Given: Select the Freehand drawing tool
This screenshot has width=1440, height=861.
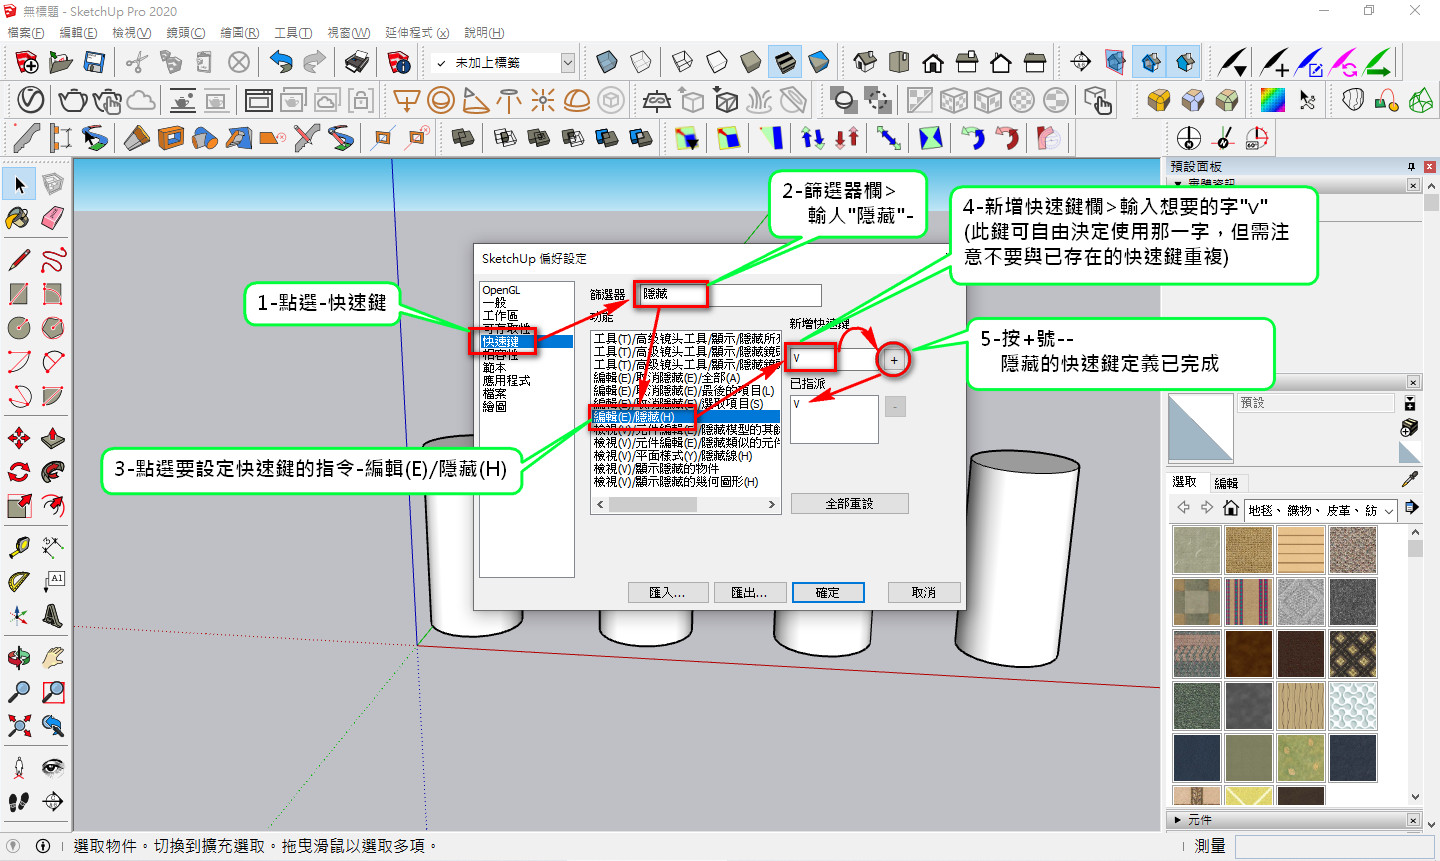Looking at the screenshot, I should tap(53, 261).
